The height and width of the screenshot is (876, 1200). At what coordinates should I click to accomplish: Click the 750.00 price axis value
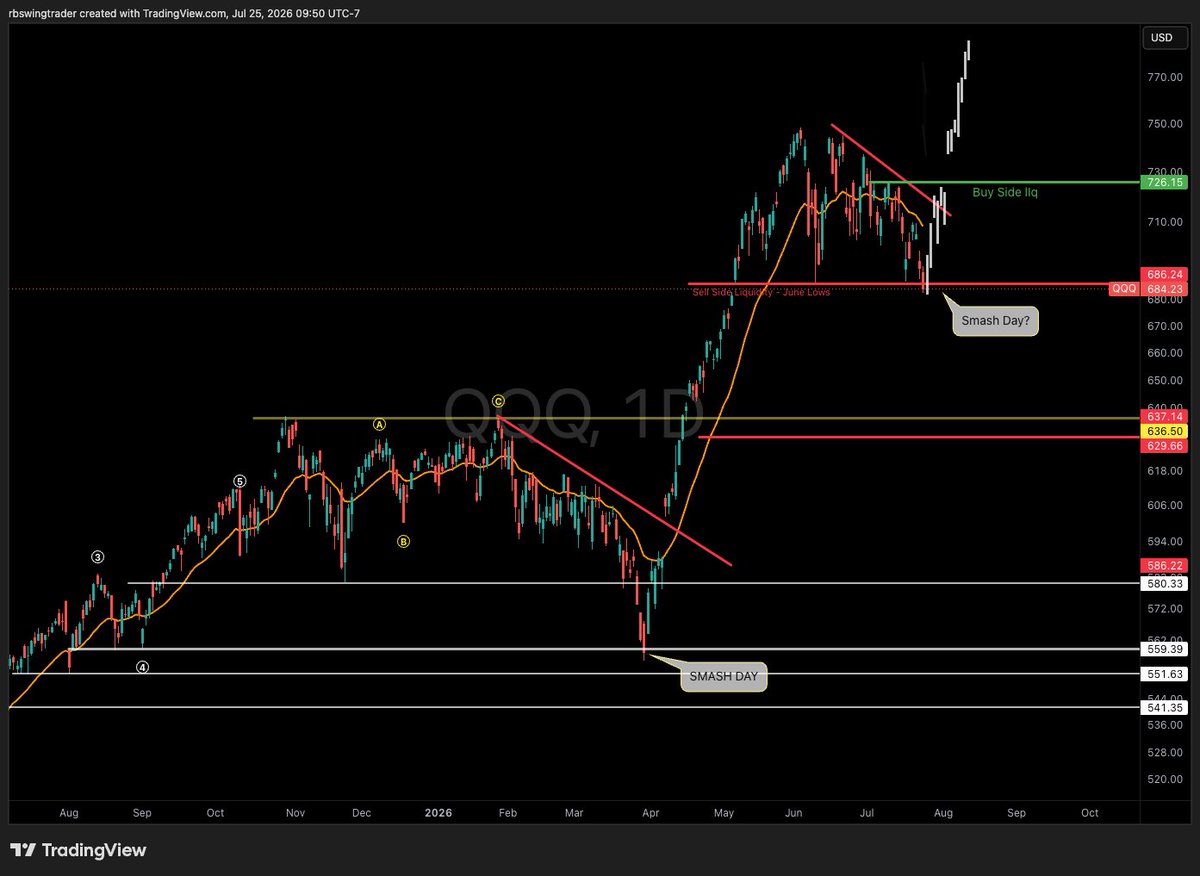click(1165, 124)
